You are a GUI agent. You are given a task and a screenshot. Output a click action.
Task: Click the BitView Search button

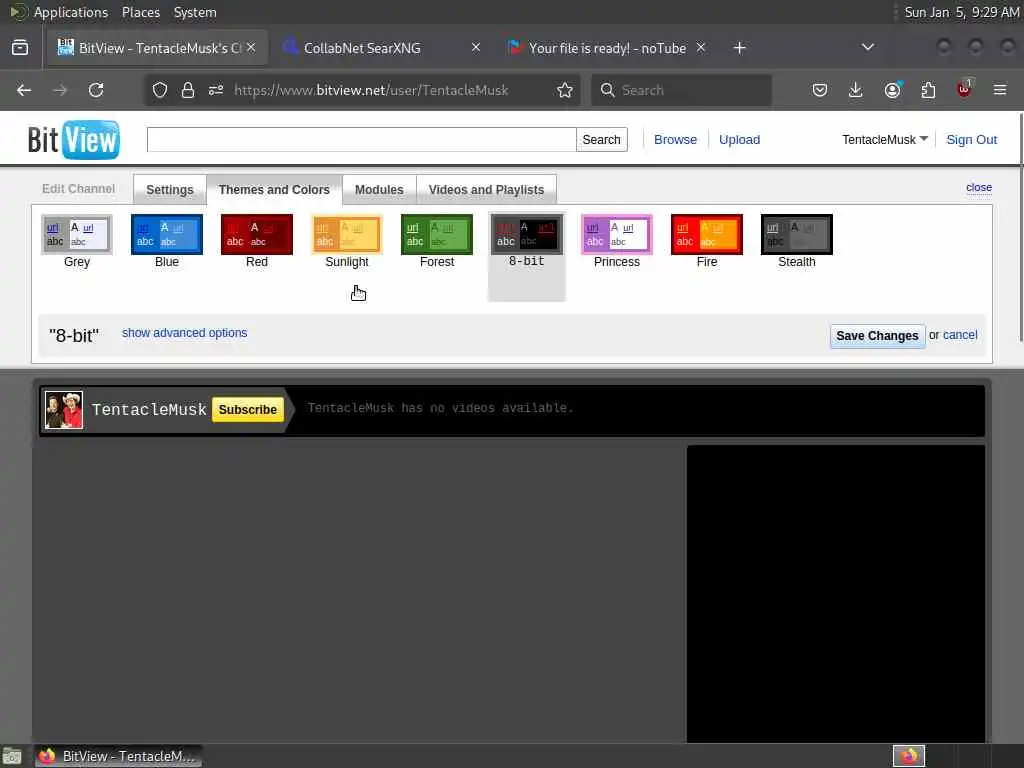point(601,140)
